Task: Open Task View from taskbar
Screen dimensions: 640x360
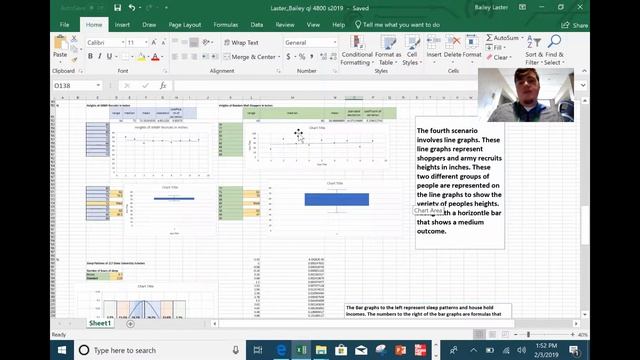Action: tap(258, 350)
